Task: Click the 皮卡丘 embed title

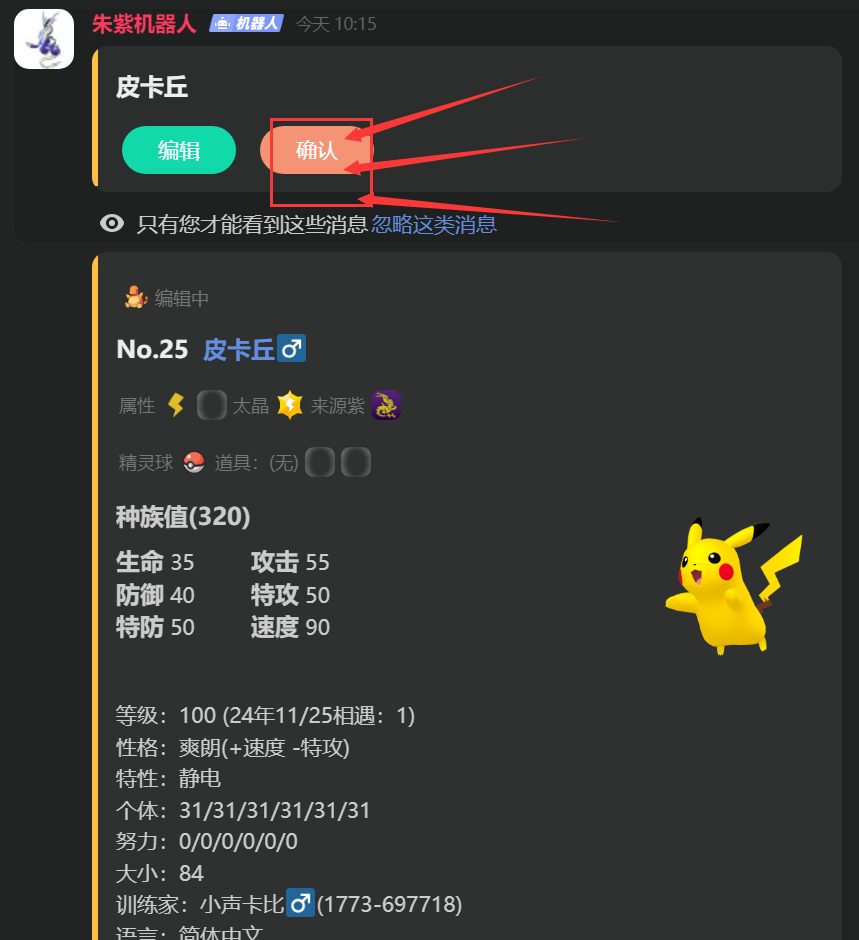Action: pyautogui.click(x=152, y=88)
